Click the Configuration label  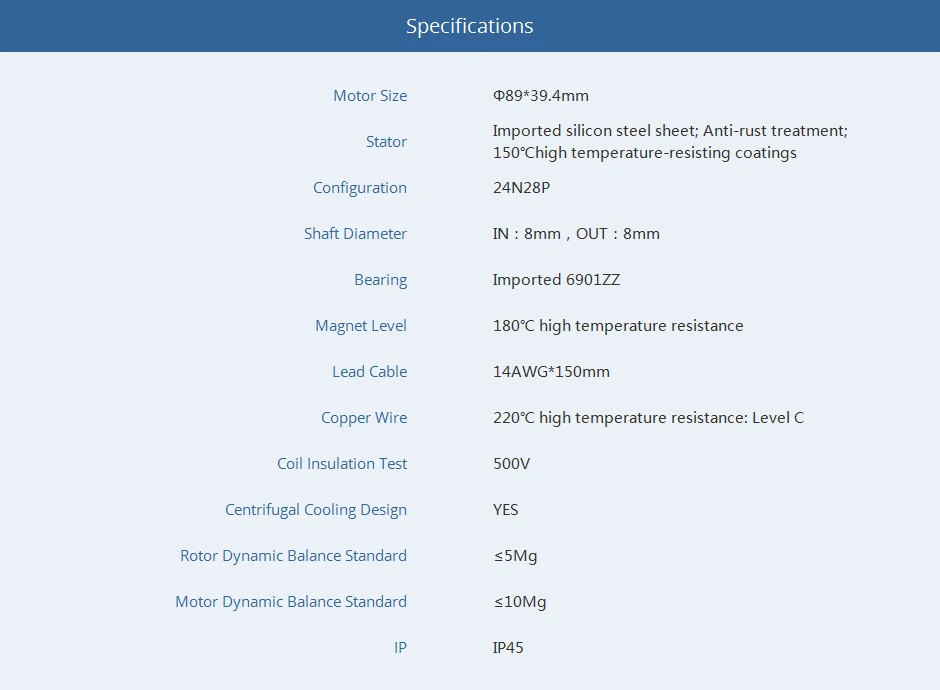360,188
